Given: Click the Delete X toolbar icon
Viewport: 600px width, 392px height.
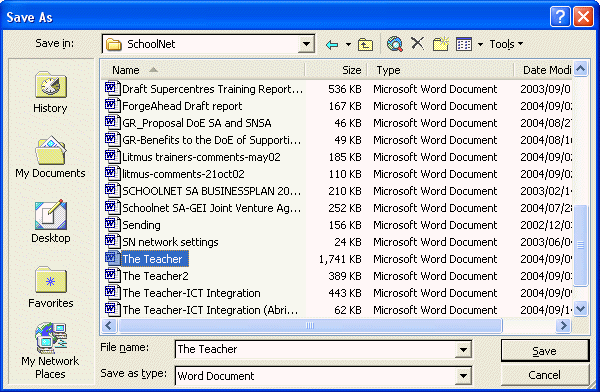Looking at the screenshot, I should pos(417,43).
